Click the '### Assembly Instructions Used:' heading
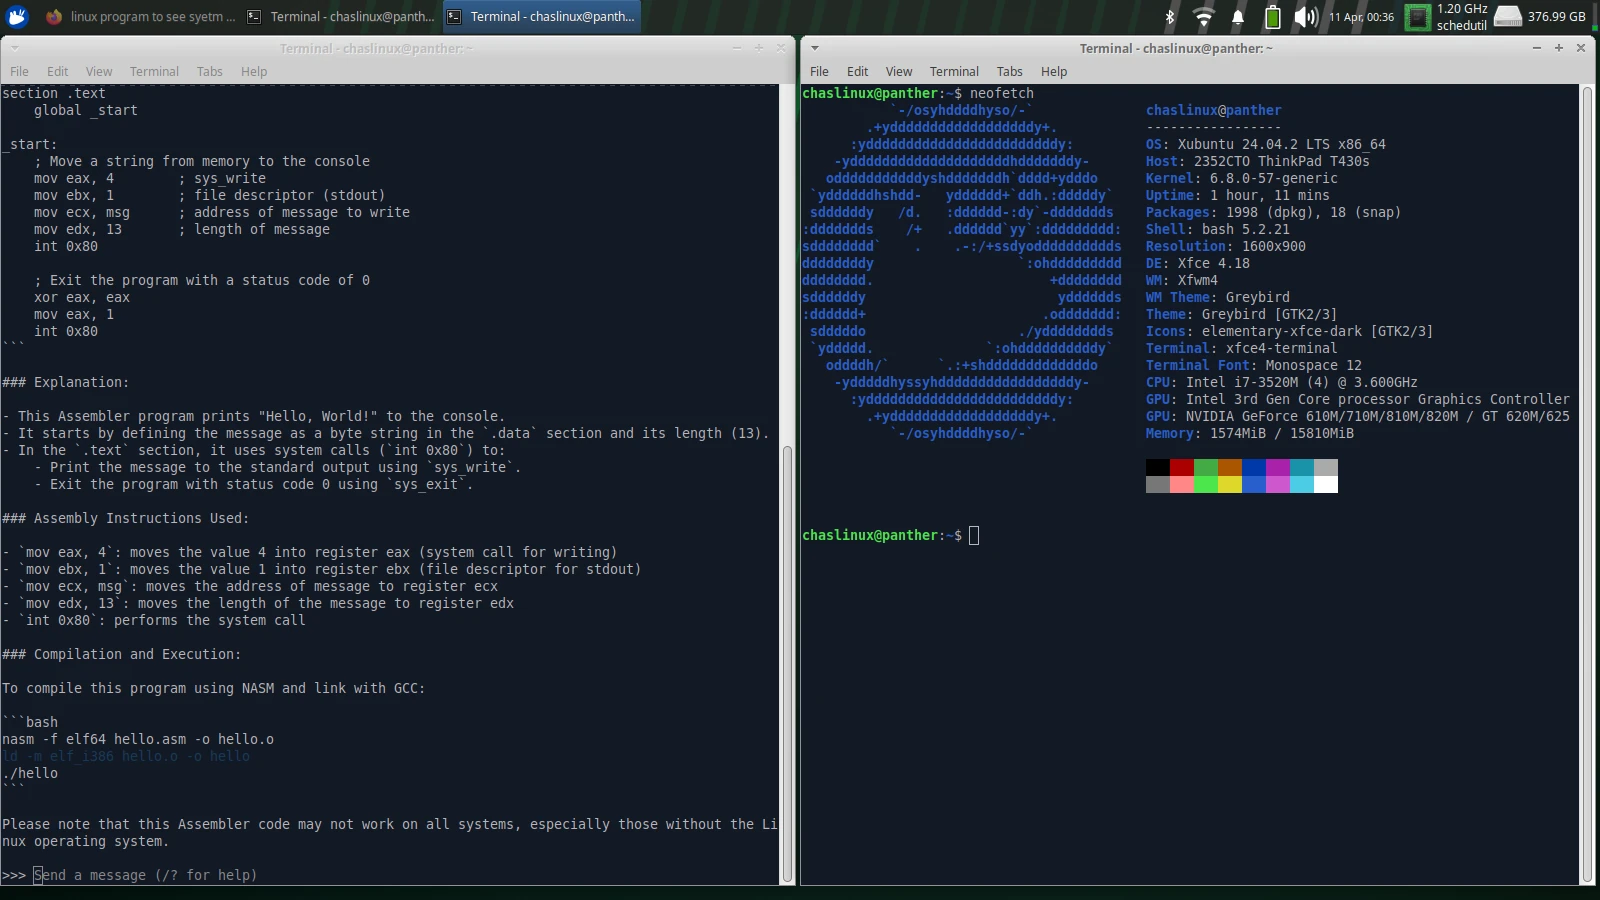 [x=125, y=518]
